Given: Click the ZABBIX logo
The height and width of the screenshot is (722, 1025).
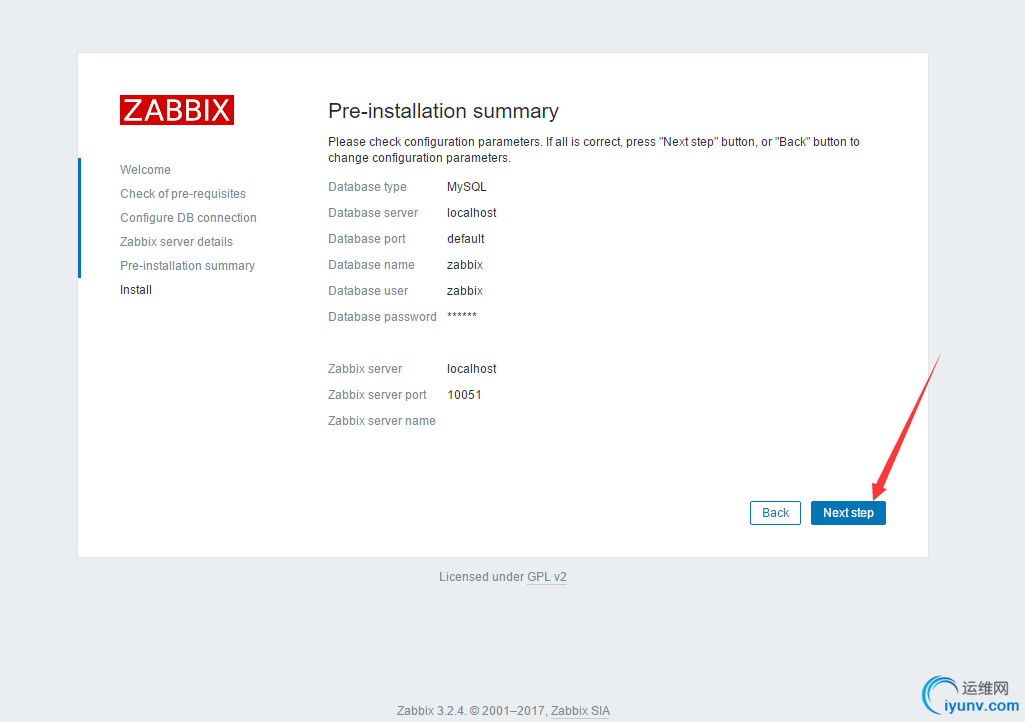Looking at the screenshot, I should (177, 110).
